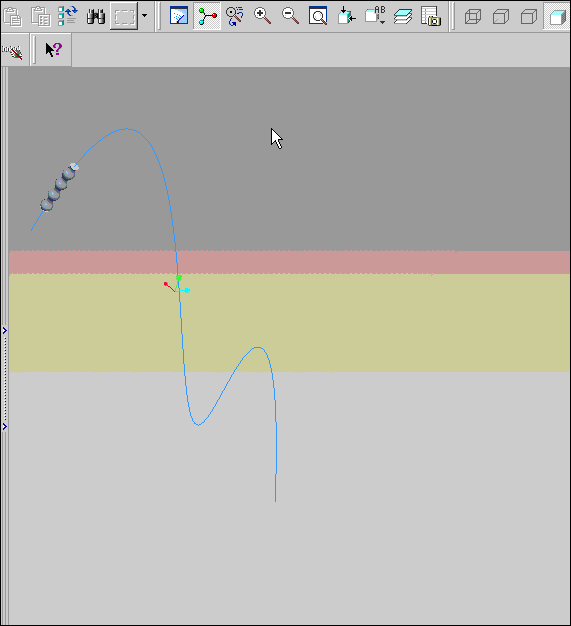Click the cube with arrows icon
The width and height of the screenshot is (571, 626).
point(346,16)
